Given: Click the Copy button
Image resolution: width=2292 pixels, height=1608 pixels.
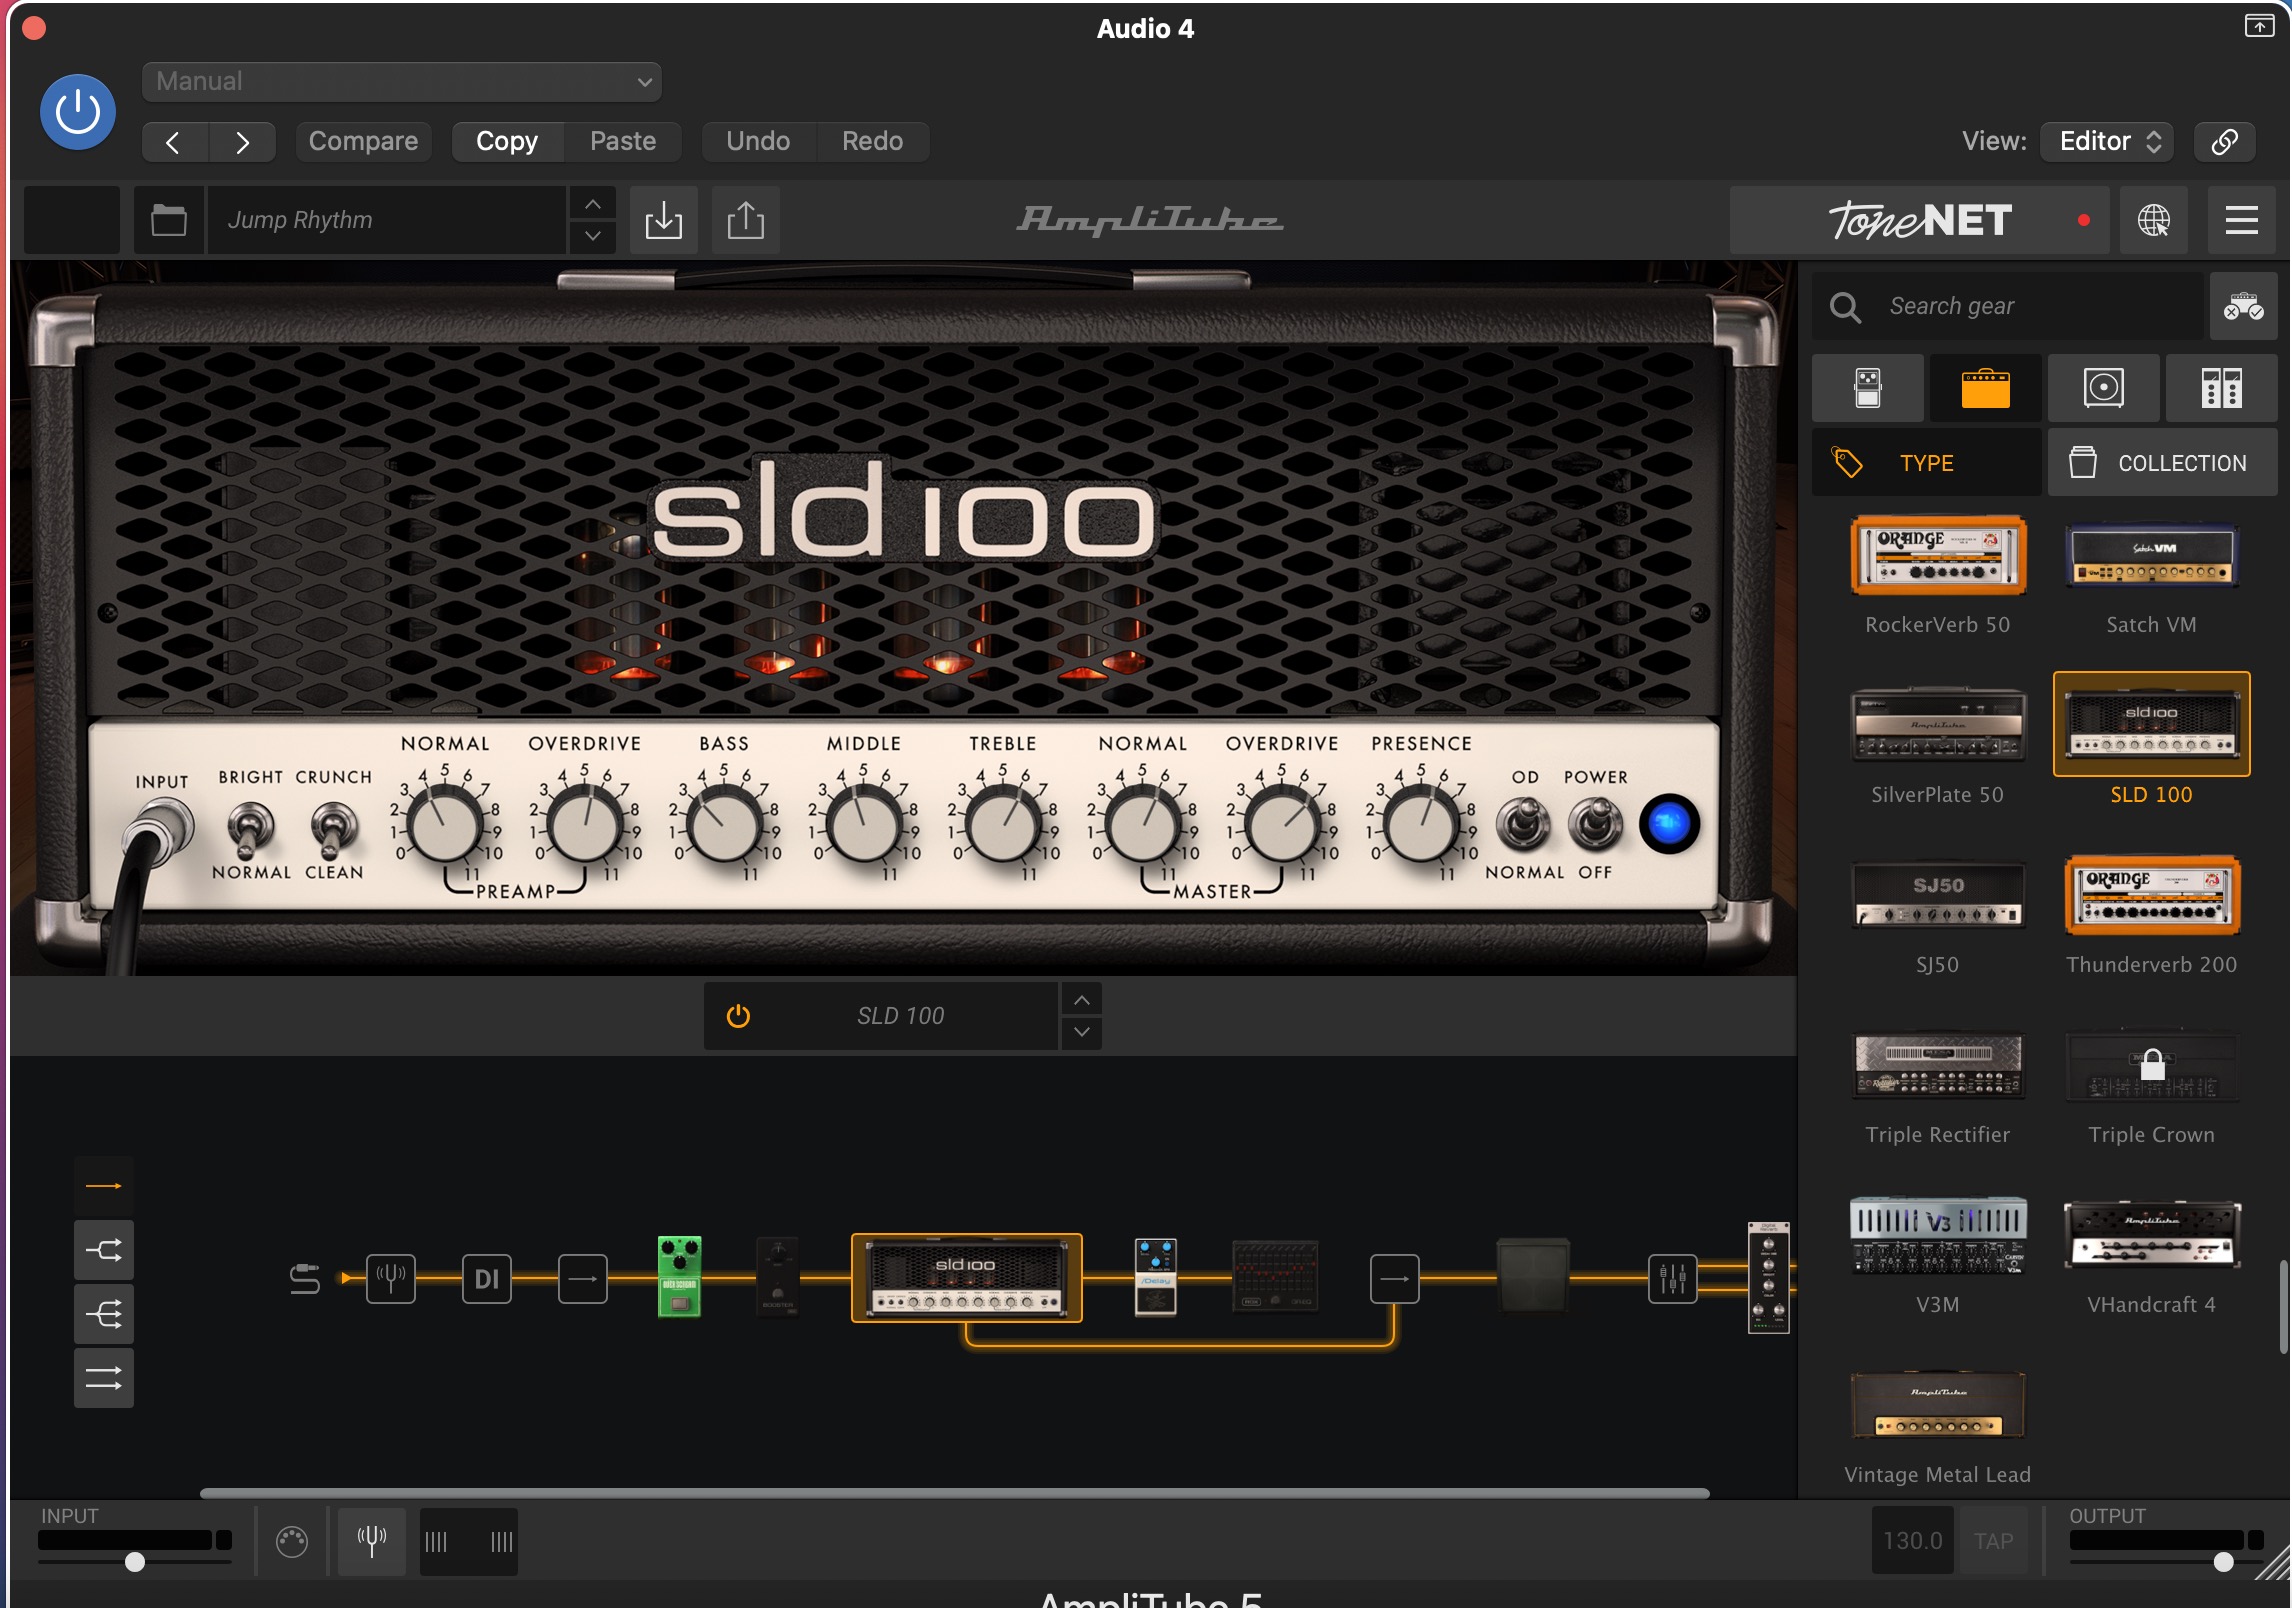Looking at the screenshot, I should (x=507, y=141).
